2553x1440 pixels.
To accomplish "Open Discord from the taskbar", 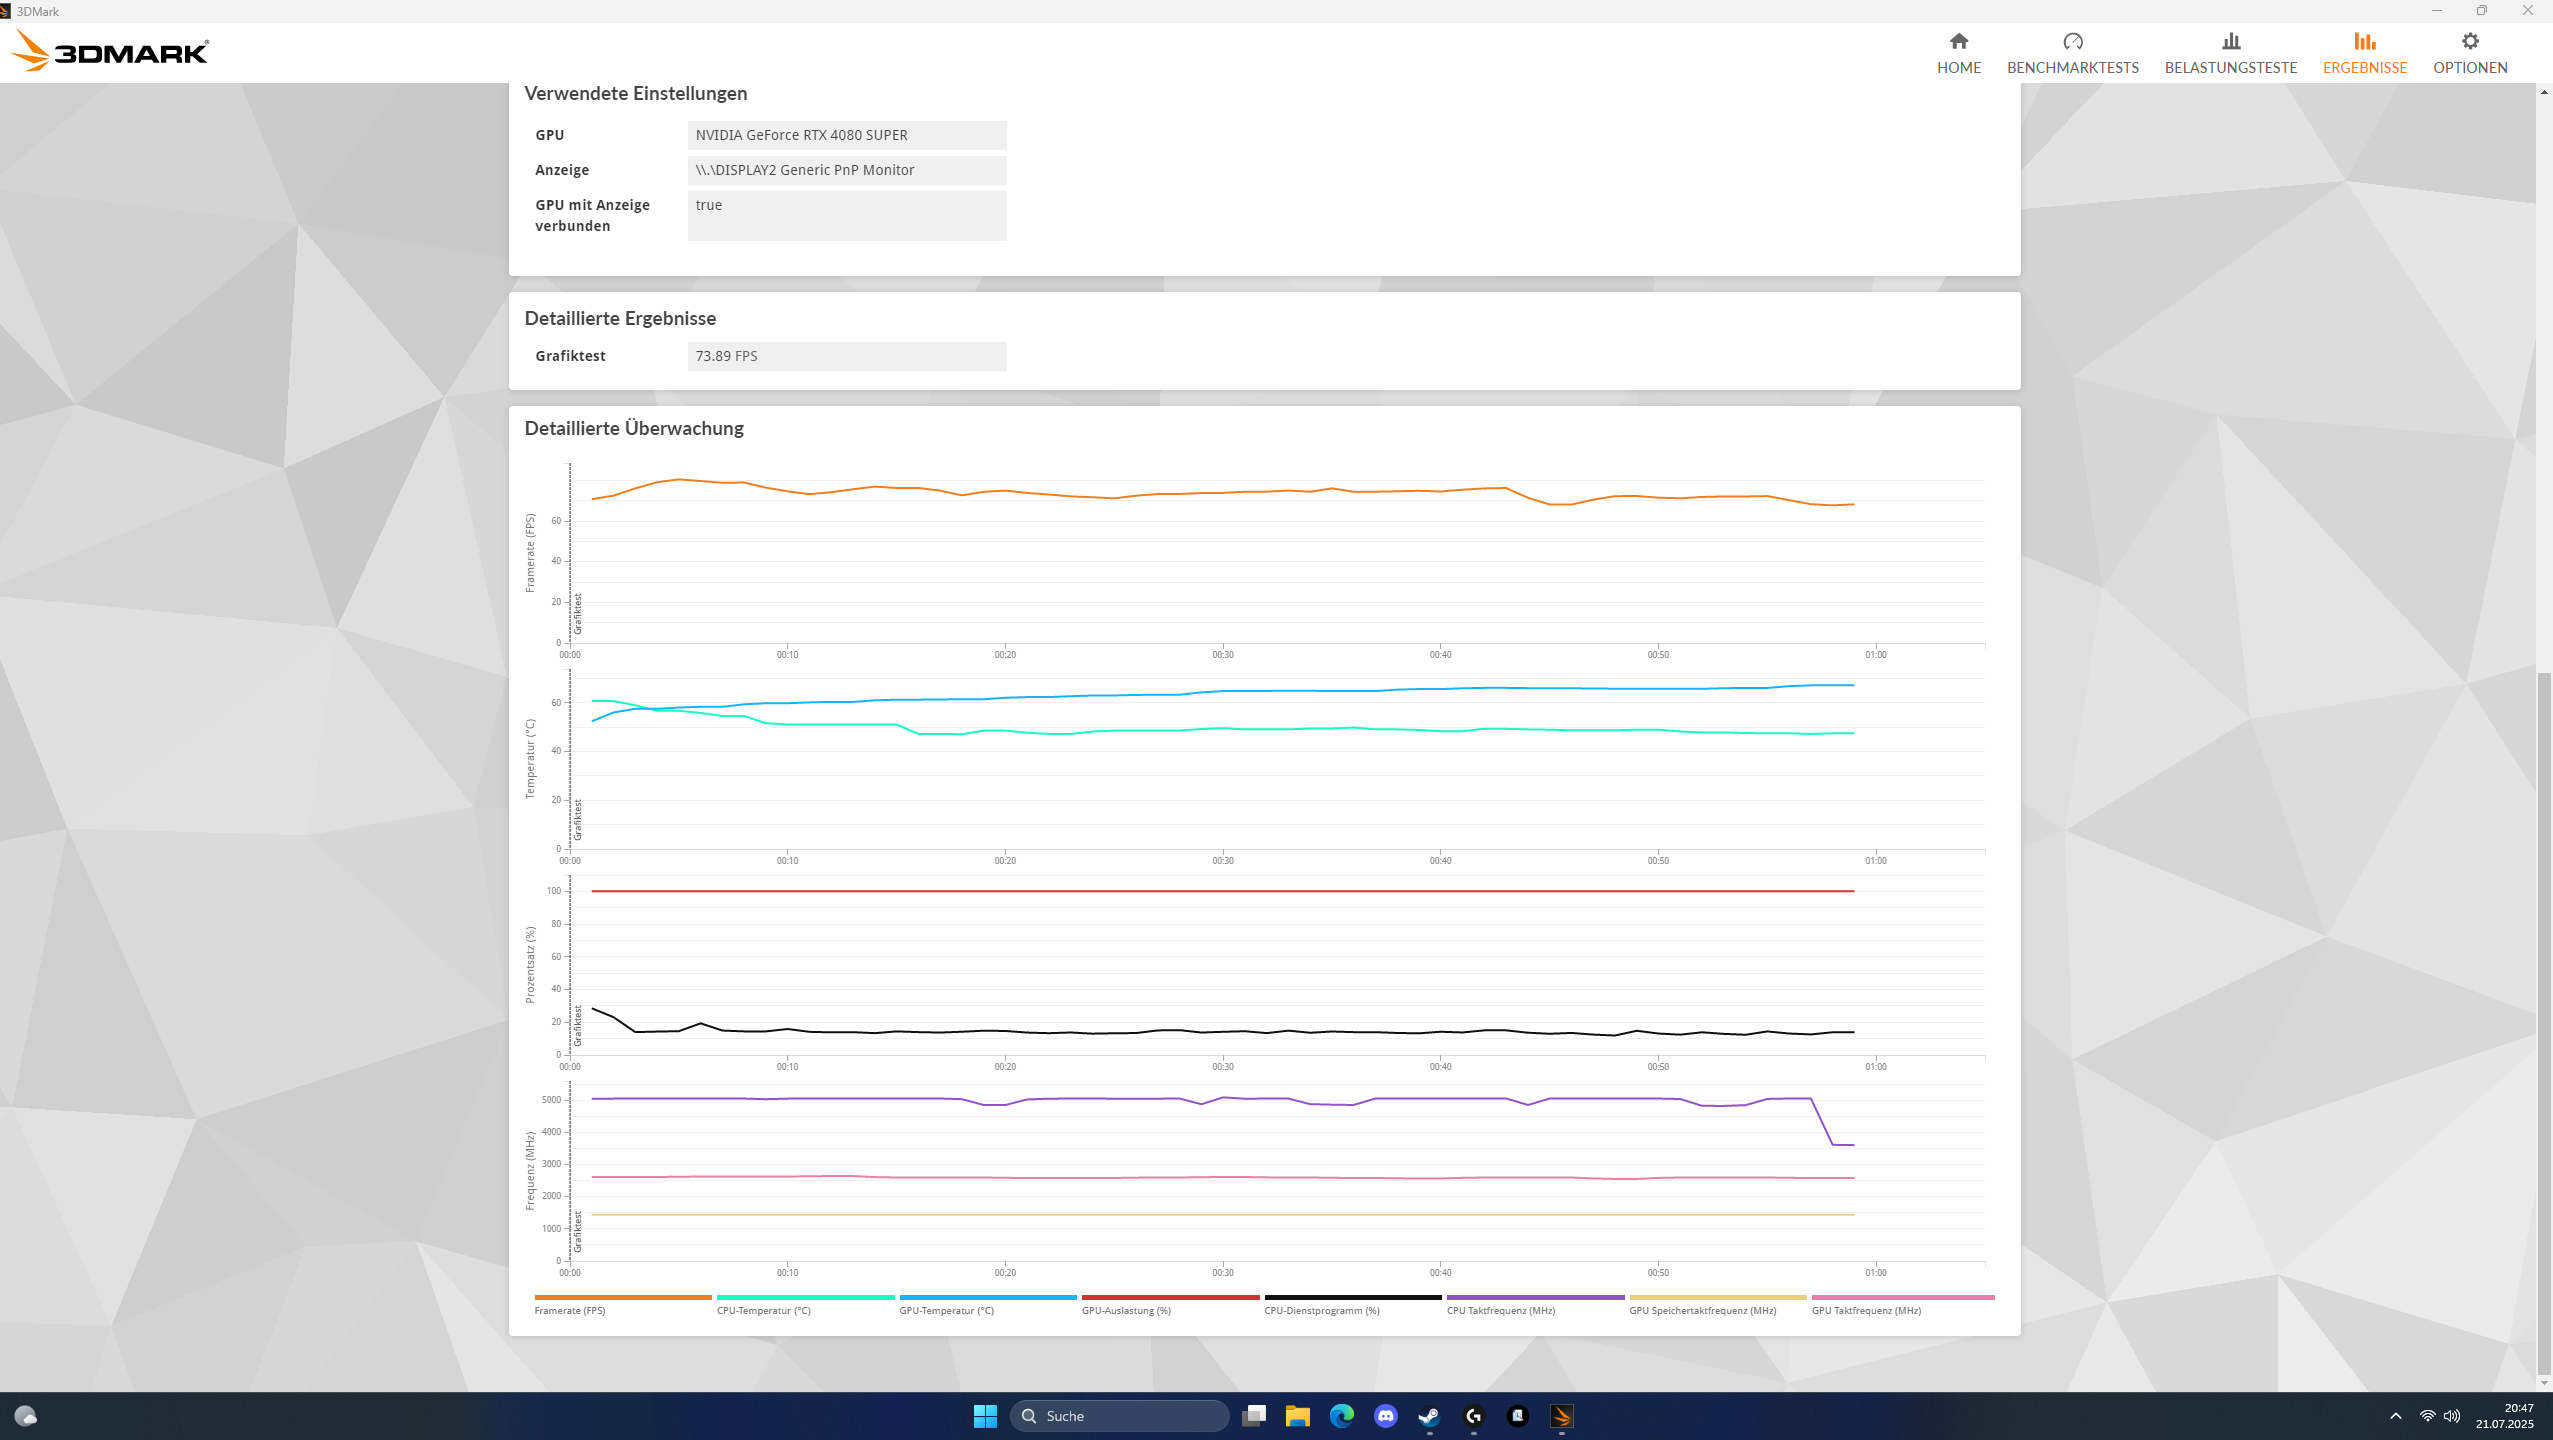I will (1385, 1416).
